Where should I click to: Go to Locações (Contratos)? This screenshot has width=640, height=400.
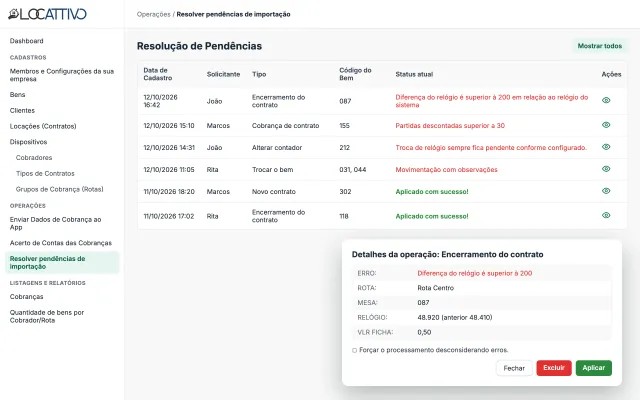pos(43,126)
